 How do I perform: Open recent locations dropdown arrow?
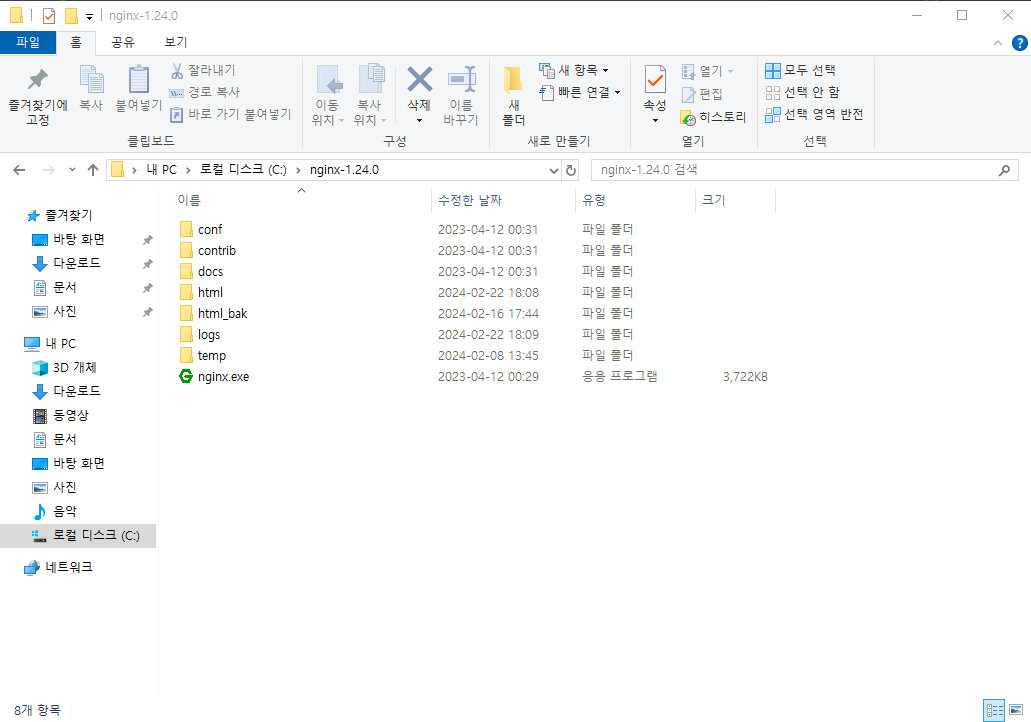coord(72,170)
